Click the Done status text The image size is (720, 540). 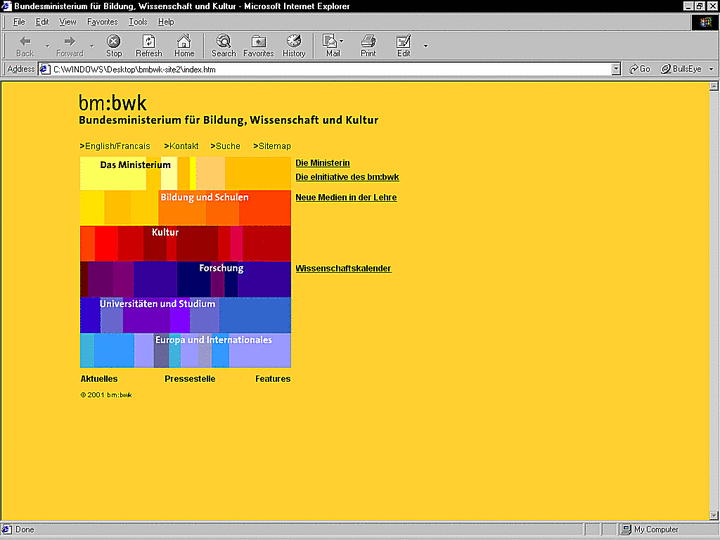[24, 529]
